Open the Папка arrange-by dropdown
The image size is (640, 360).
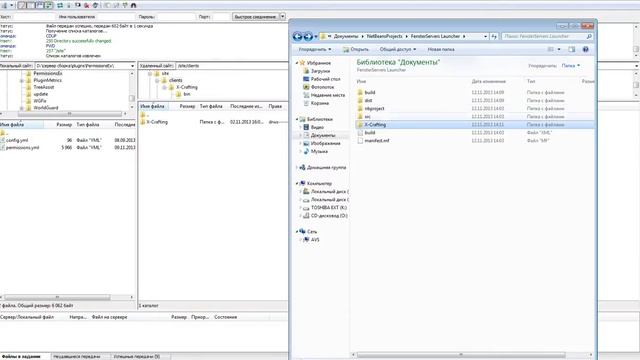click(x=571, y=66)
